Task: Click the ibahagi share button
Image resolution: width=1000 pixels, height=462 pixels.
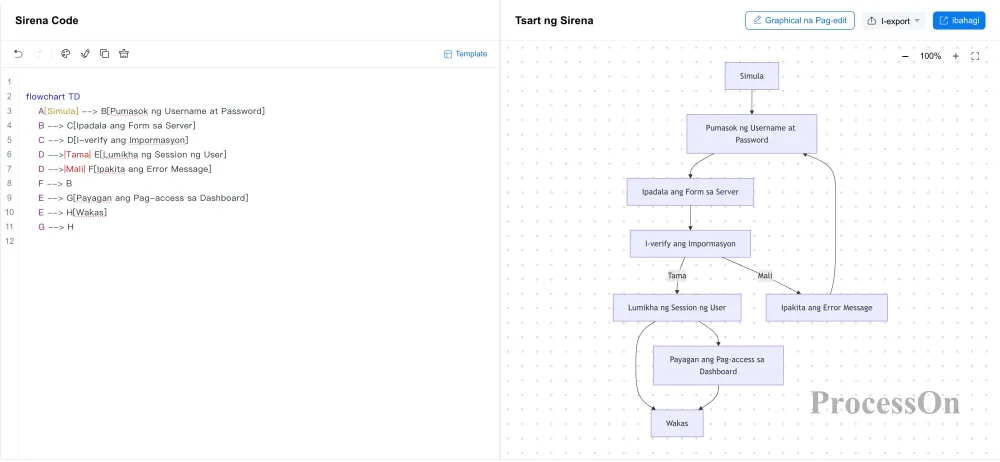Action: click(x=959, y=20)
